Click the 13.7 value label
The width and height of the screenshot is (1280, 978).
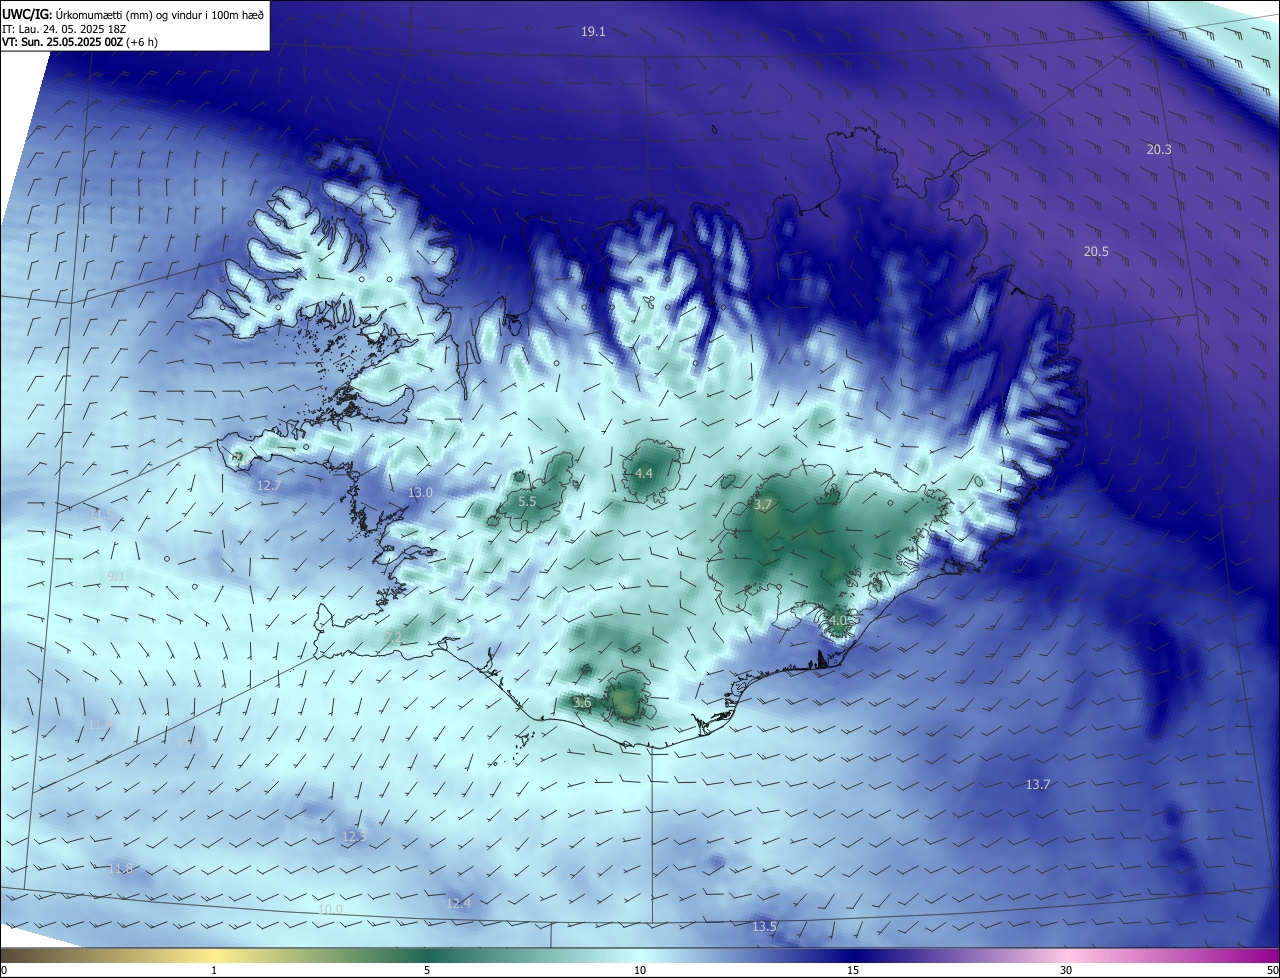(x=1038, y=785)
